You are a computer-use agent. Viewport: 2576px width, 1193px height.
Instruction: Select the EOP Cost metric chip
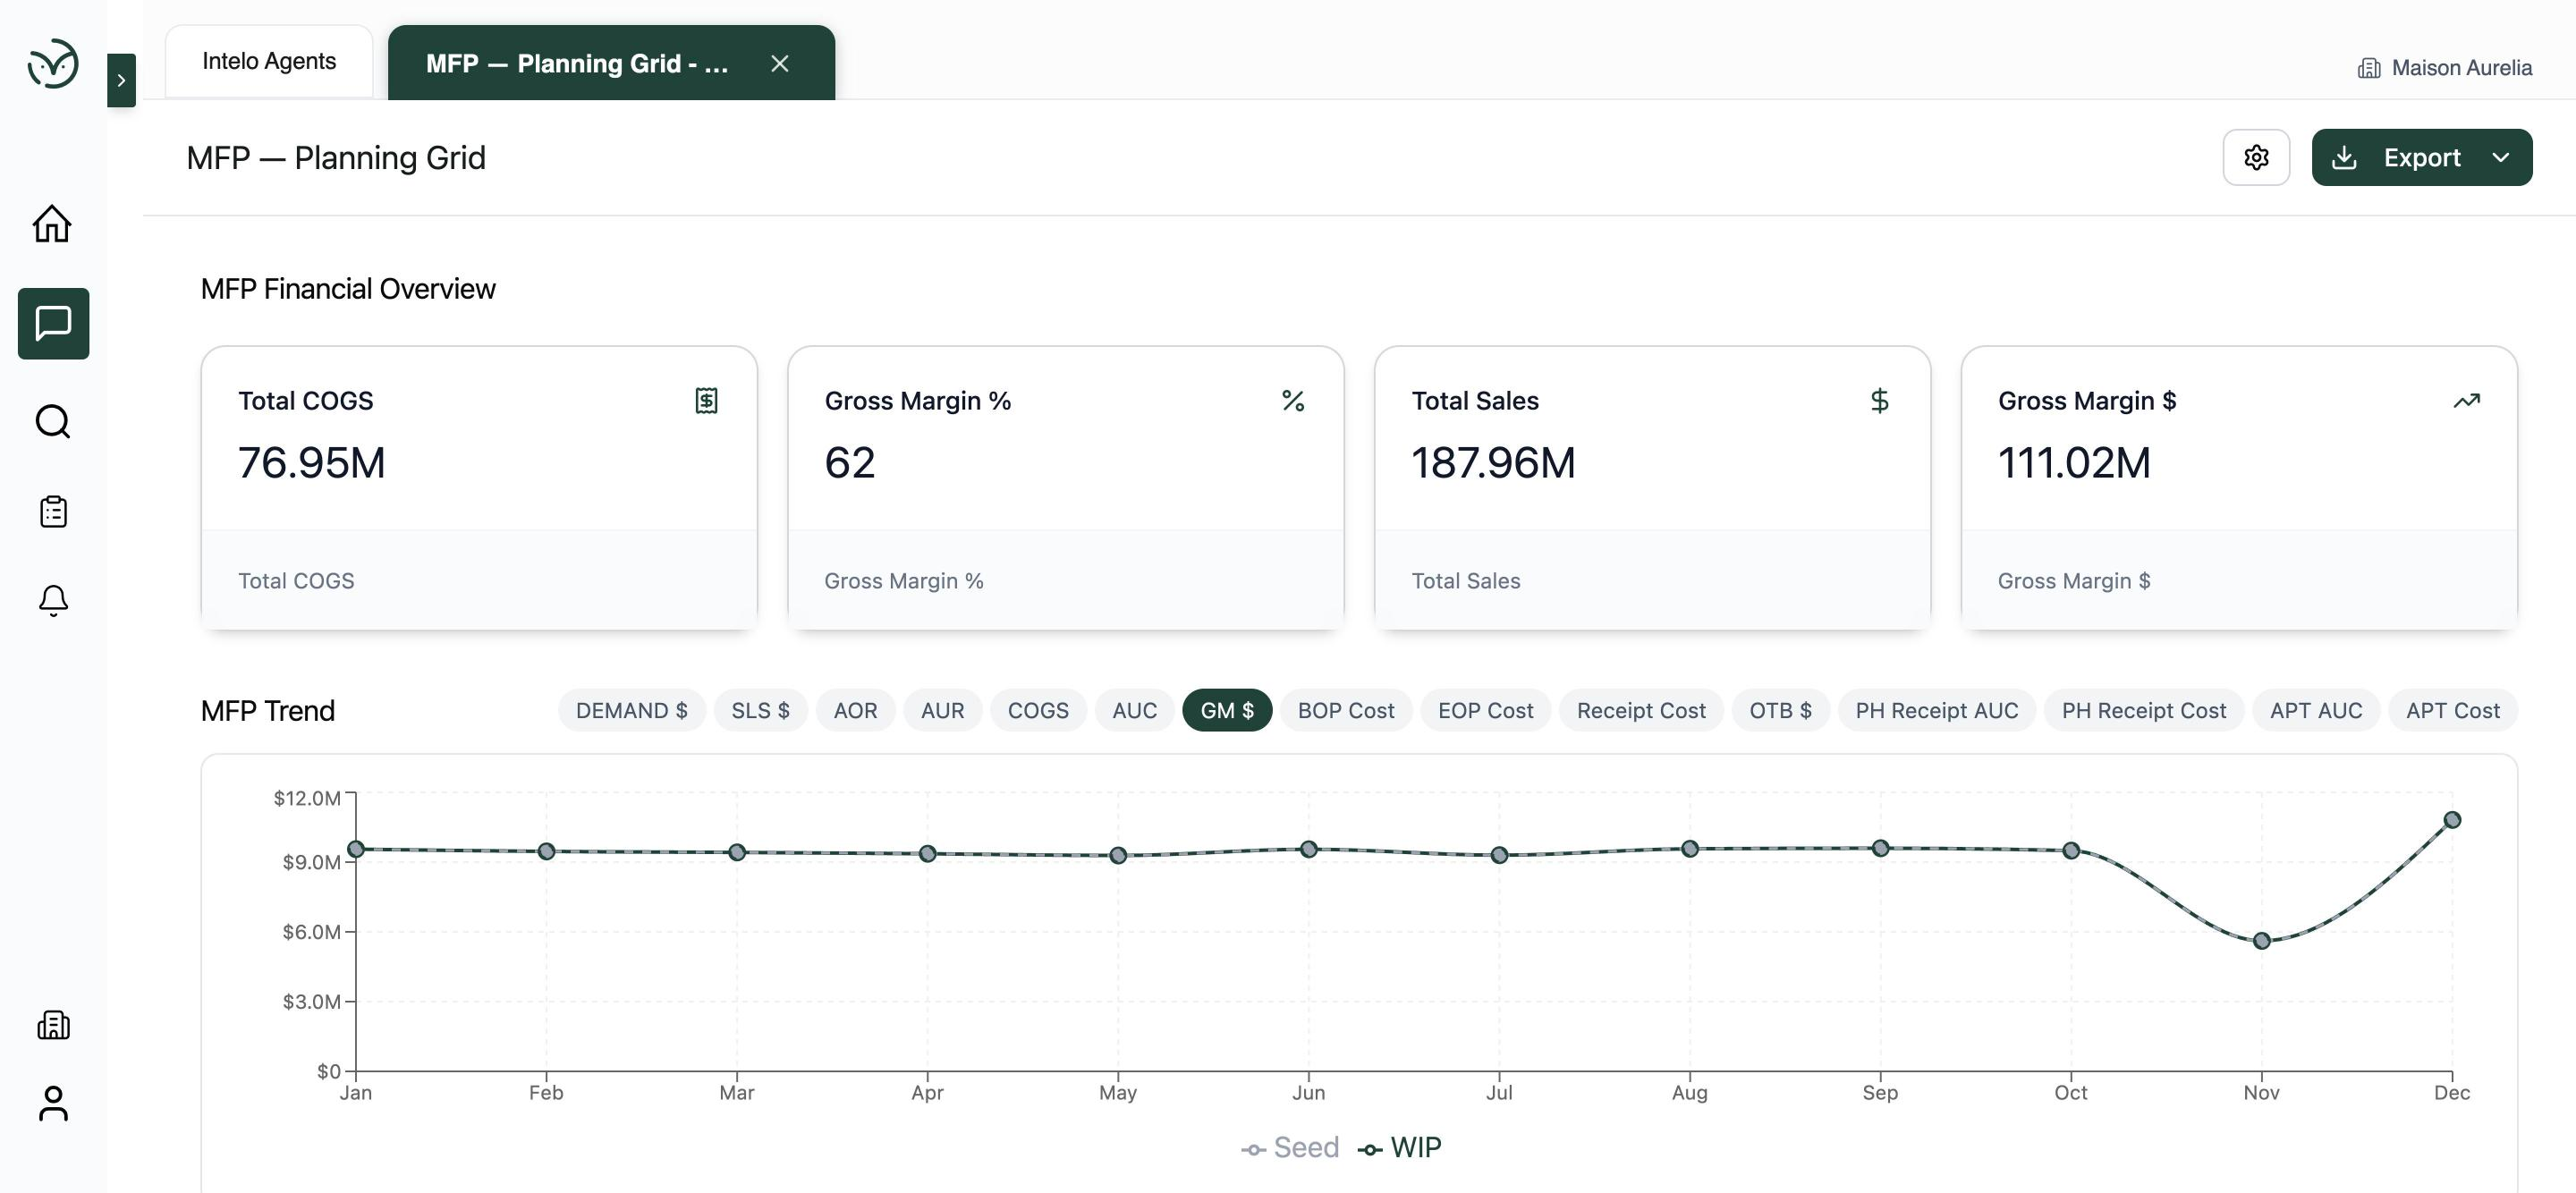tap(1485, 710)
